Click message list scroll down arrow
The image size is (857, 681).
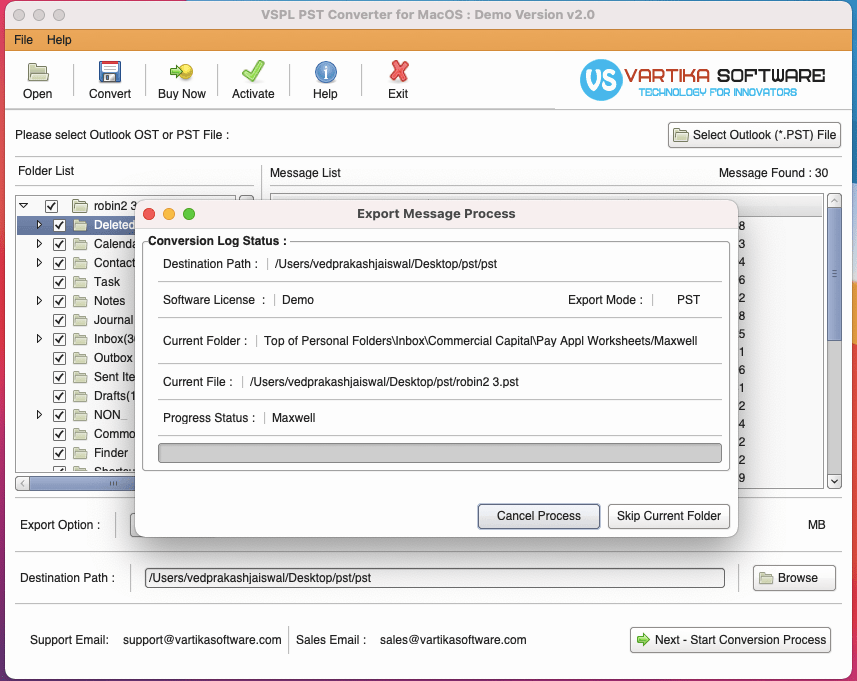coord(834,482)
